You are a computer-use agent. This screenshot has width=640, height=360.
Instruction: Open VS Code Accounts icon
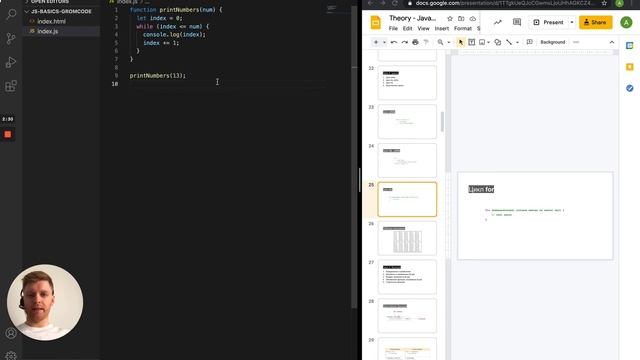(11, 333)
